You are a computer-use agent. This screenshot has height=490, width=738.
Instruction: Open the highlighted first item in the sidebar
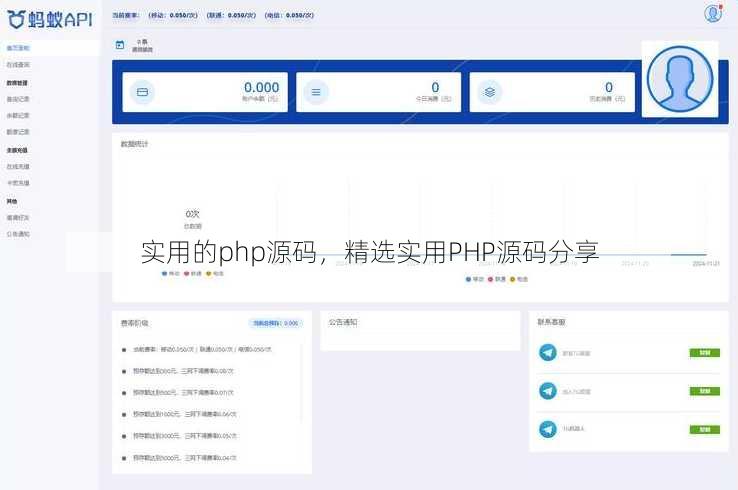(18, 48)
